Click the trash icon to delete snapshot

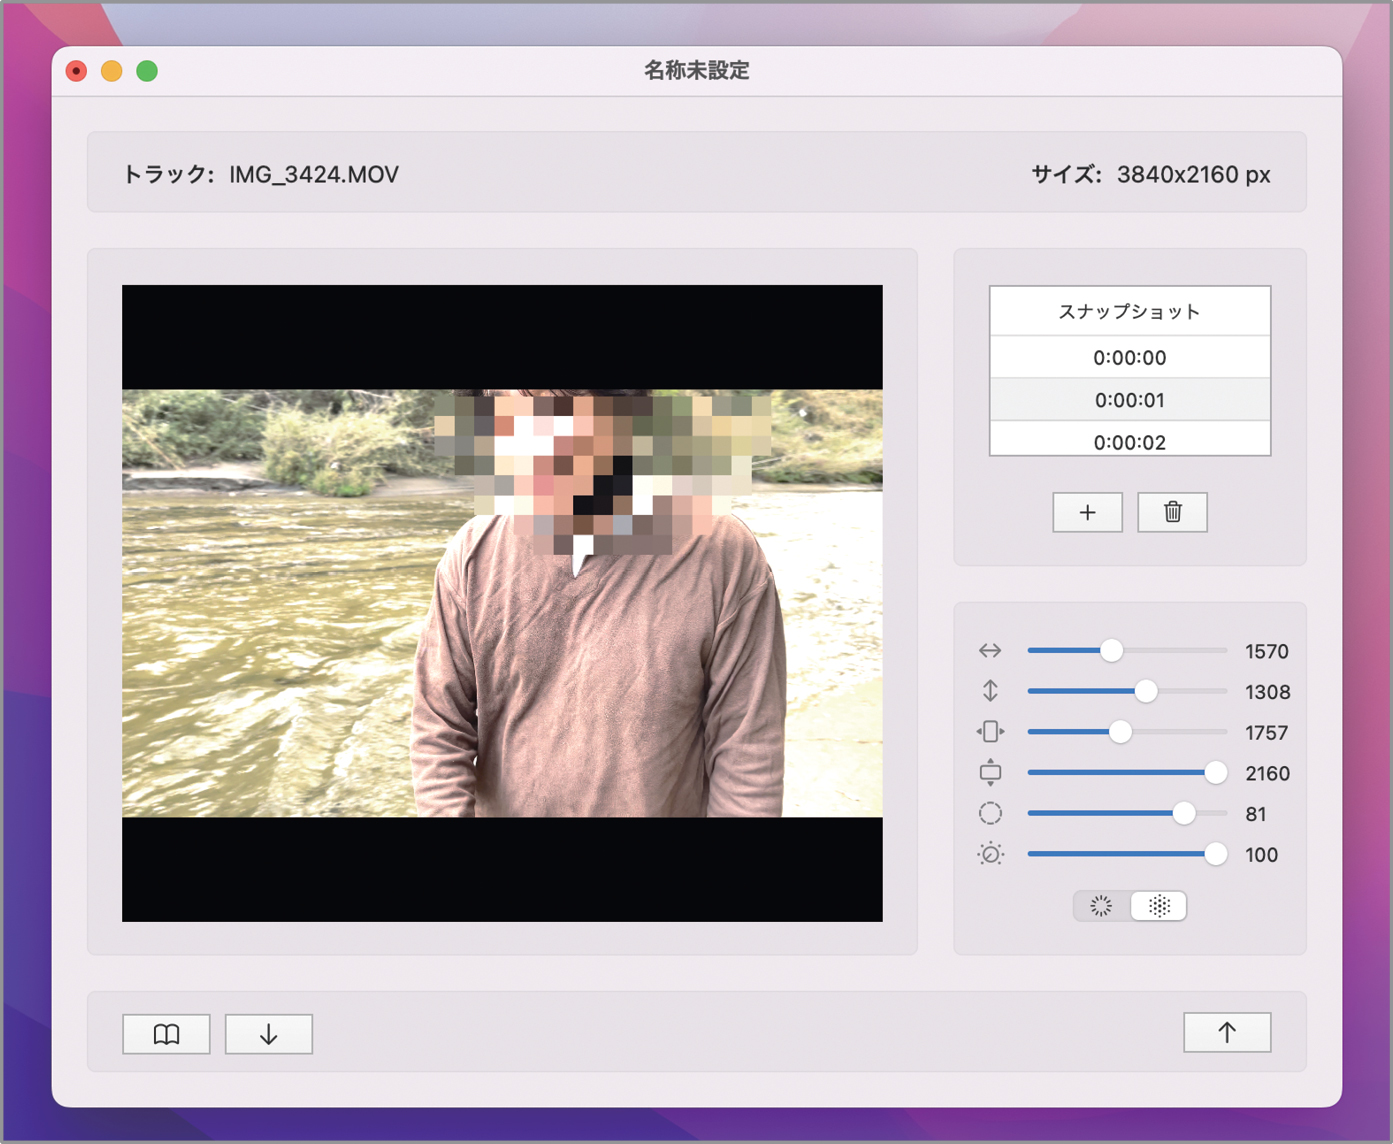tap(1172, 512)
